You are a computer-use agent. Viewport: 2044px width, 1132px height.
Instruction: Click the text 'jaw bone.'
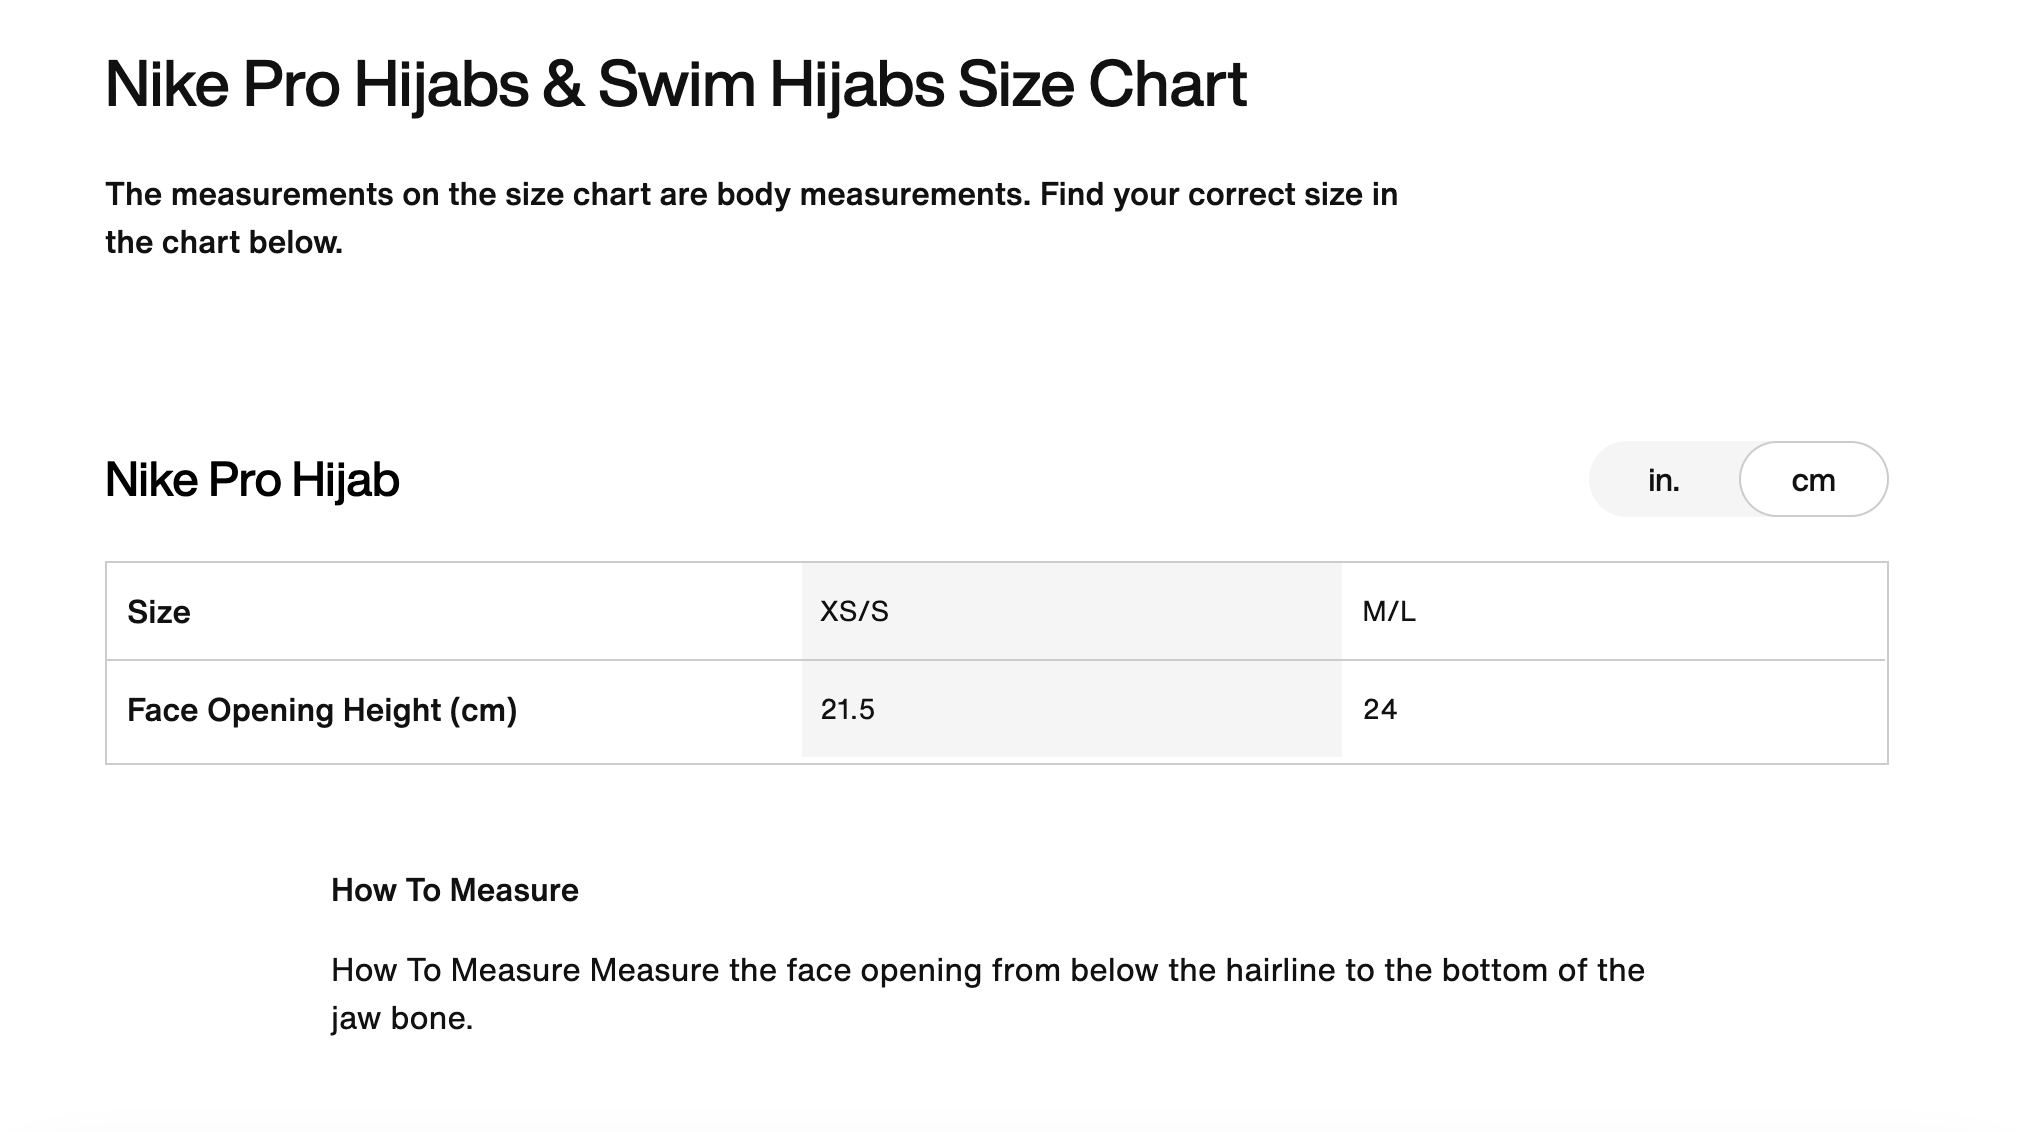401,1019
